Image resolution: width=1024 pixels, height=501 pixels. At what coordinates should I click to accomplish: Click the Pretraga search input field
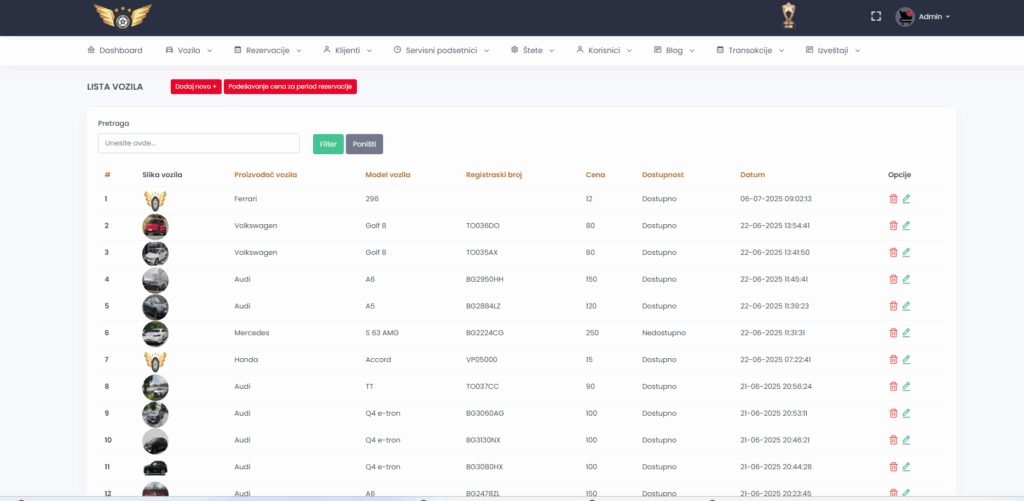click(198, 143)
